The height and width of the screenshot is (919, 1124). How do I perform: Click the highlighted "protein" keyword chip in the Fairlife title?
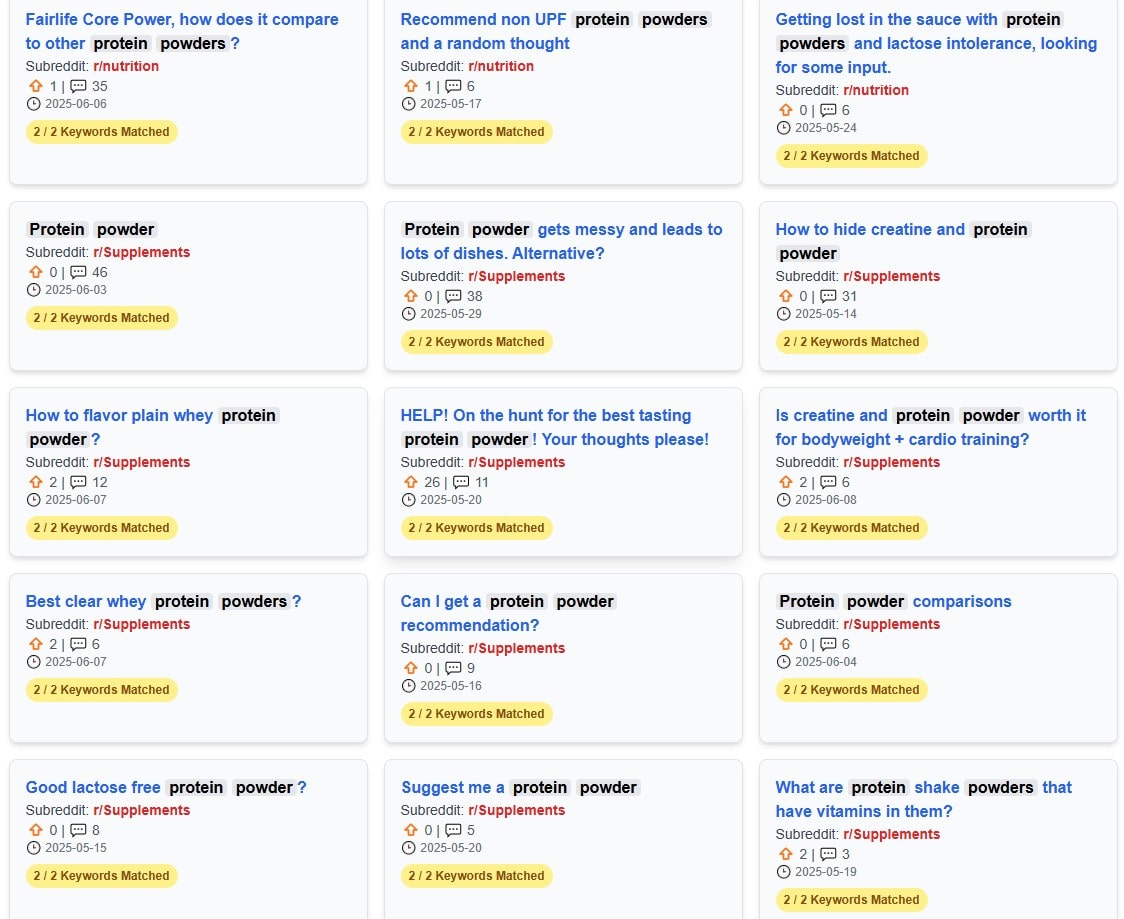point(121,43)
